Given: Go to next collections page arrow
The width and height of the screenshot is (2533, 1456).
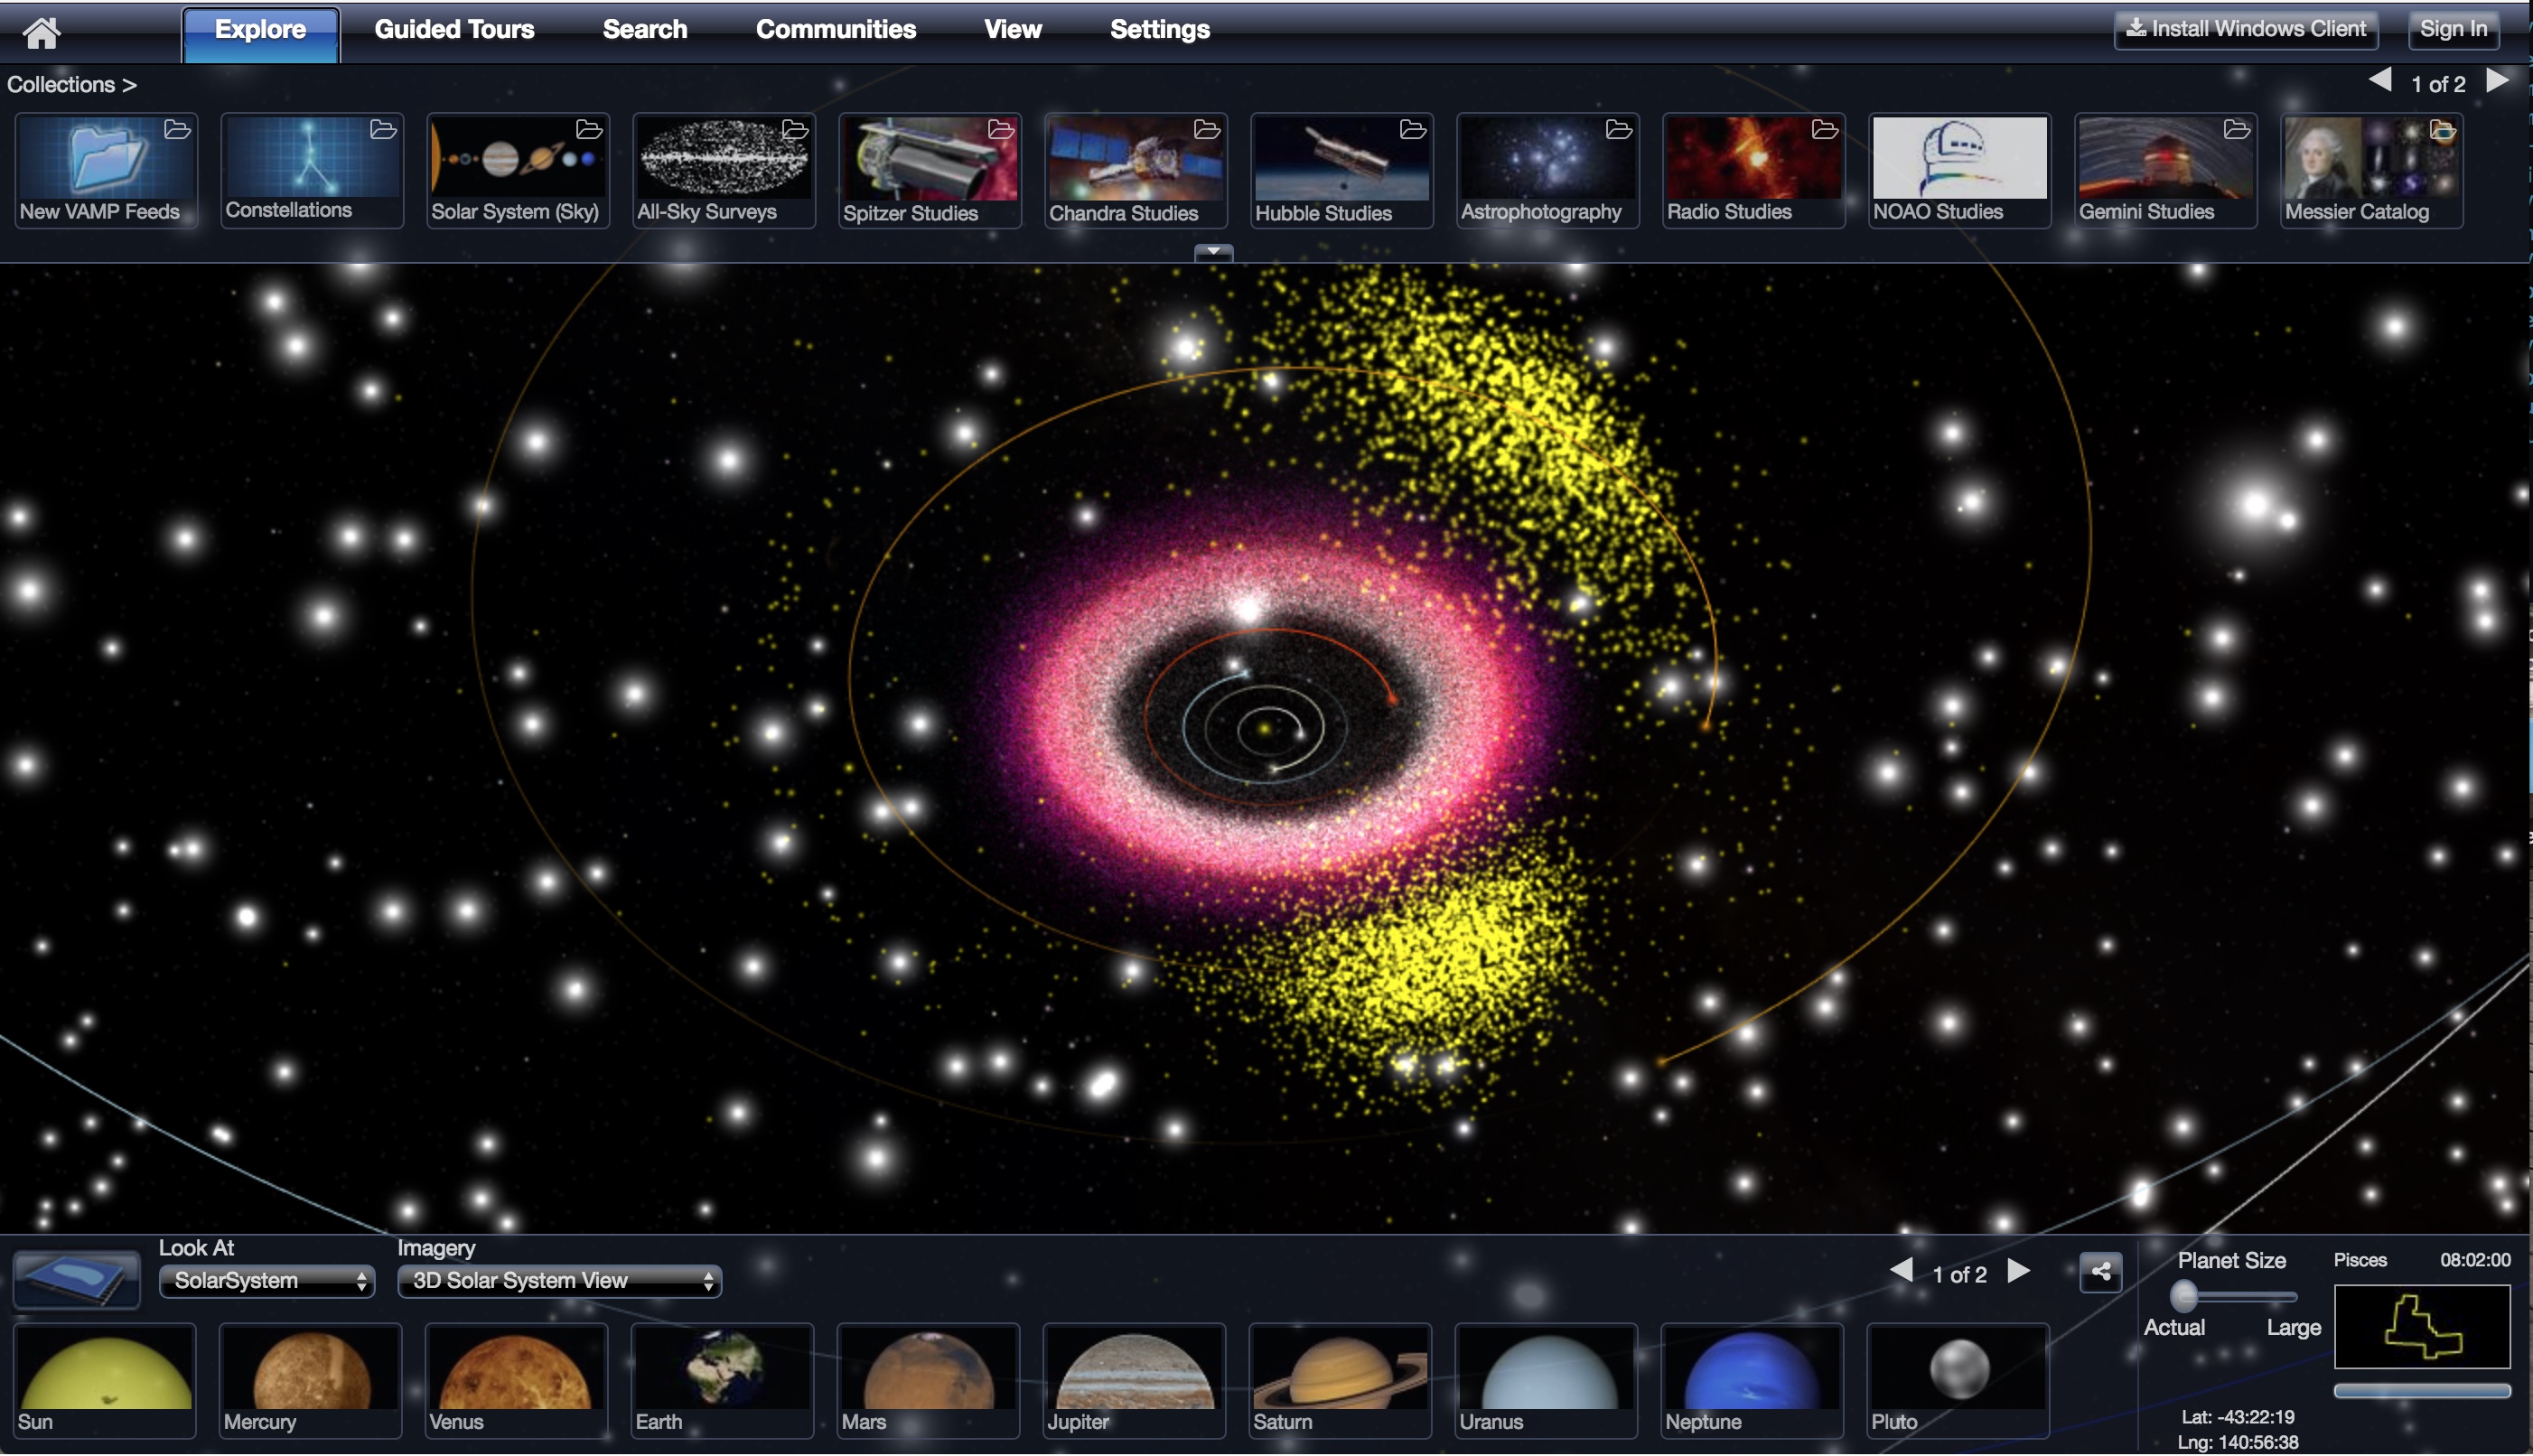Looking at the screenshot, I should point(2497,81).
